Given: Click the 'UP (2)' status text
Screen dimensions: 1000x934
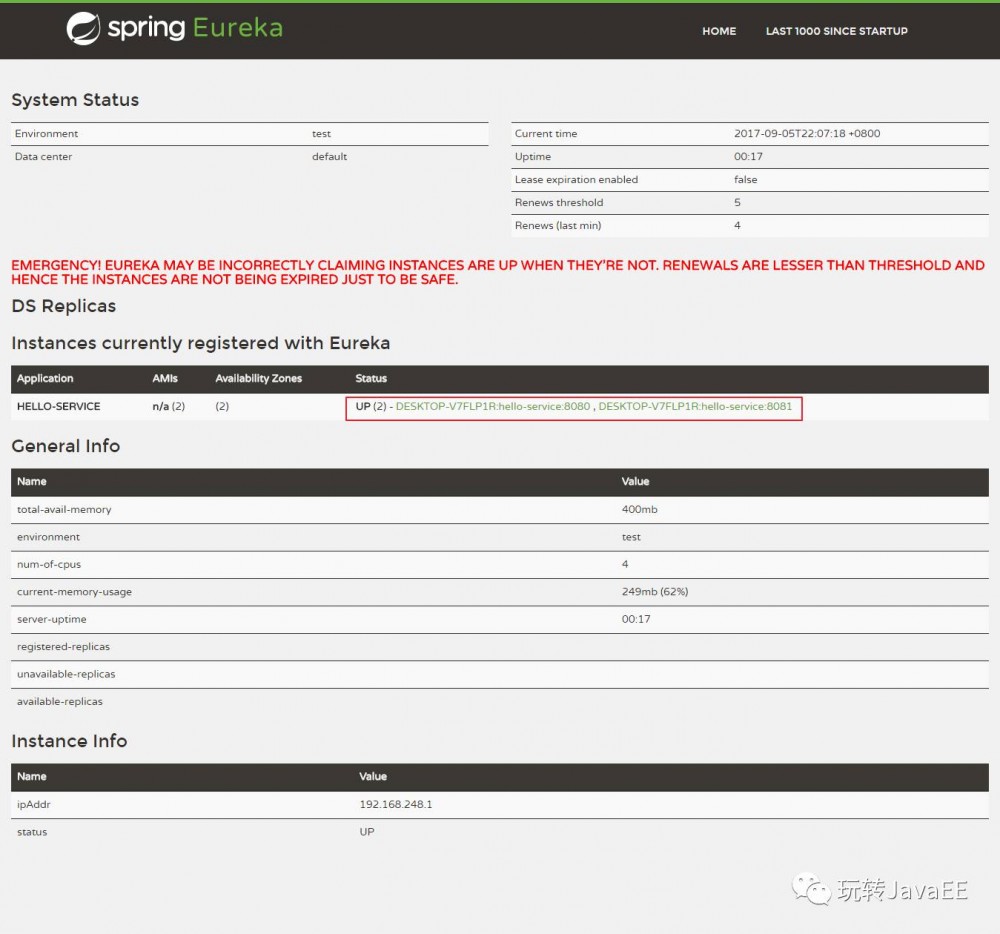Looking at the screenshot, I should click(371, 406).
